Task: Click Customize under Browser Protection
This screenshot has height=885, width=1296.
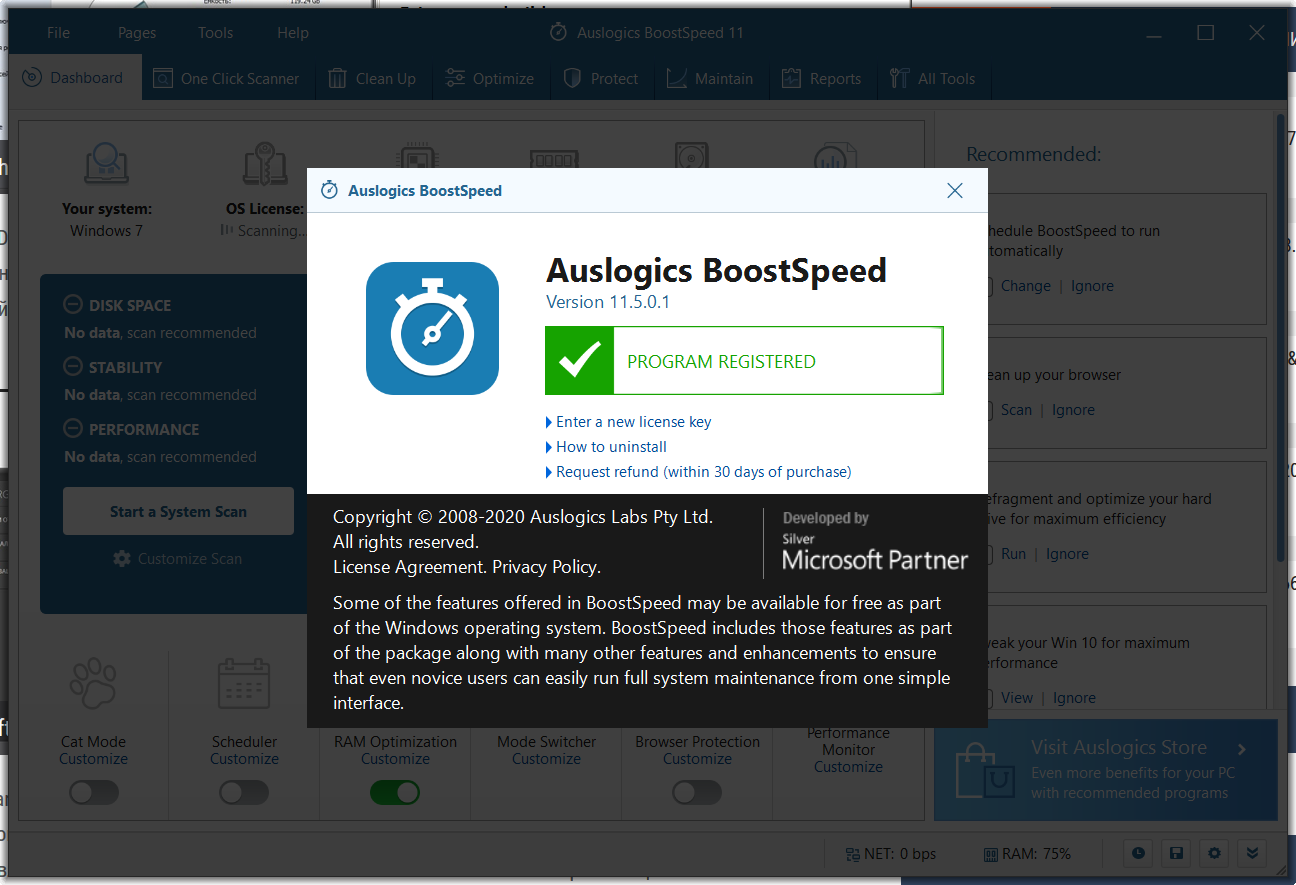Action: tap(697, 759)
